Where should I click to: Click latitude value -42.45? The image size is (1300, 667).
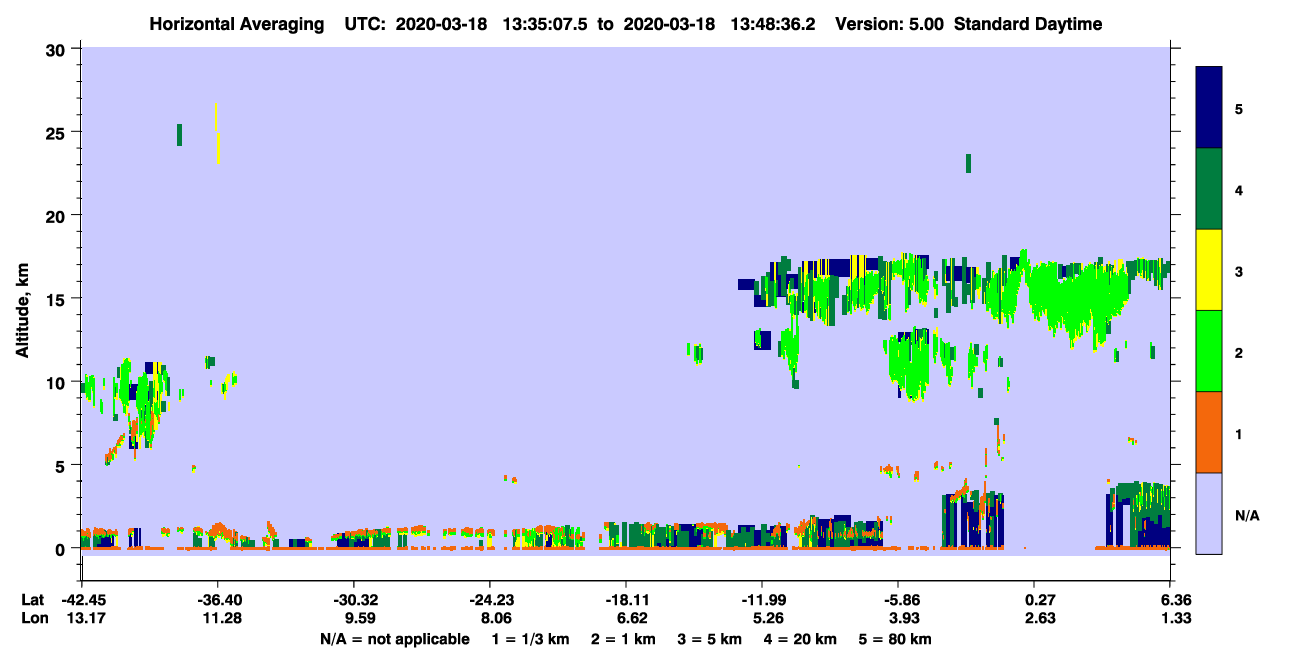tap(82, 600)
